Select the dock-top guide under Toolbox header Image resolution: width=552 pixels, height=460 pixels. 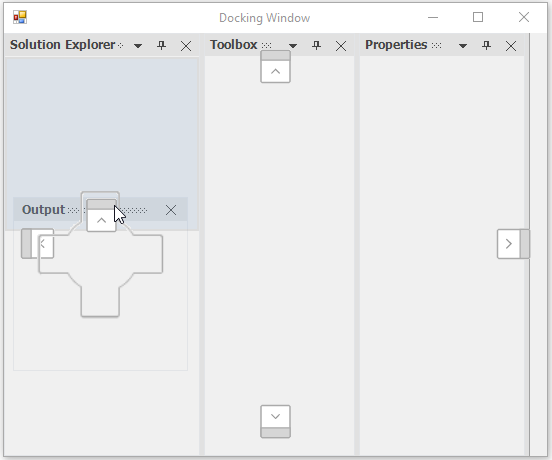coord(275,67)
